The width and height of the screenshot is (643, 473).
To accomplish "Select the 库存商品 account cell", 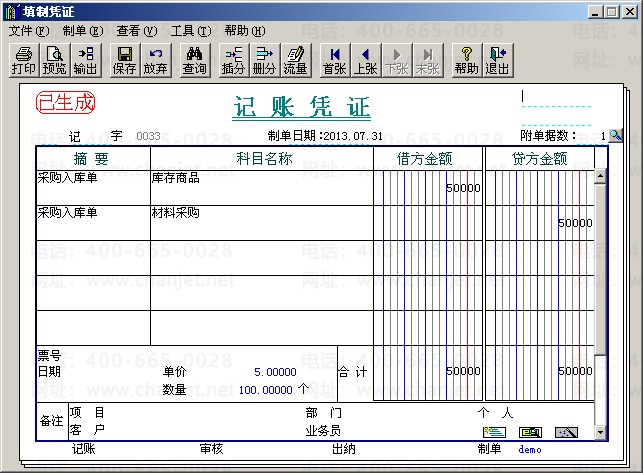I will [262, 188].
